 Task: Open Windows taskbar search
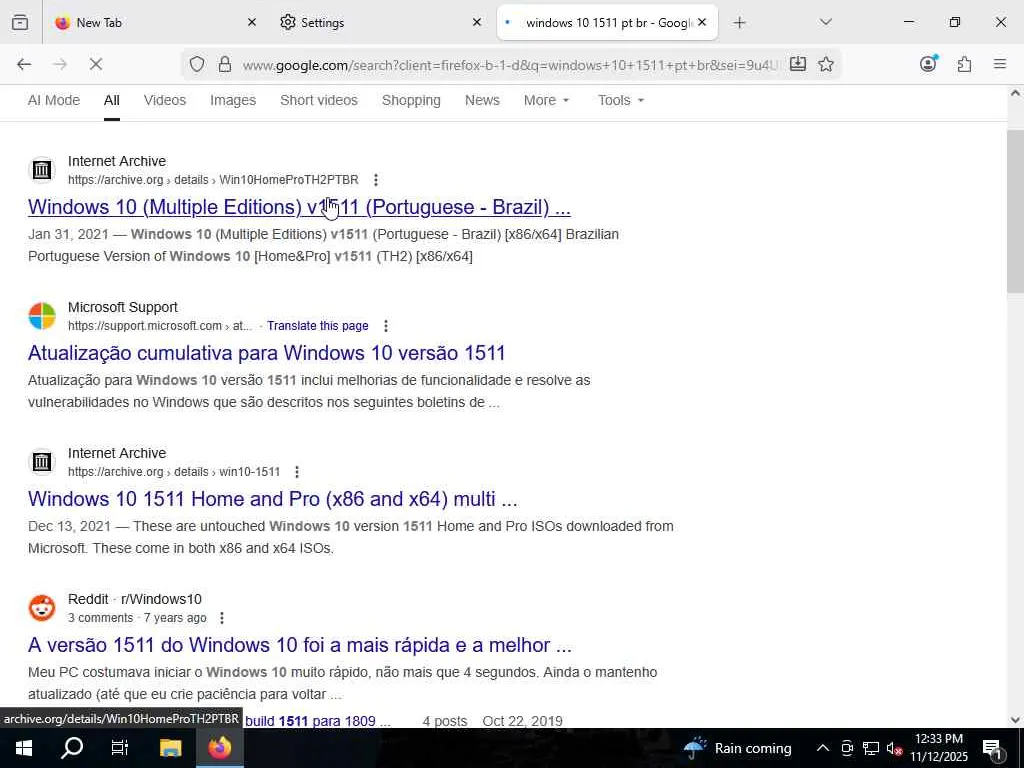pos(72,748)
